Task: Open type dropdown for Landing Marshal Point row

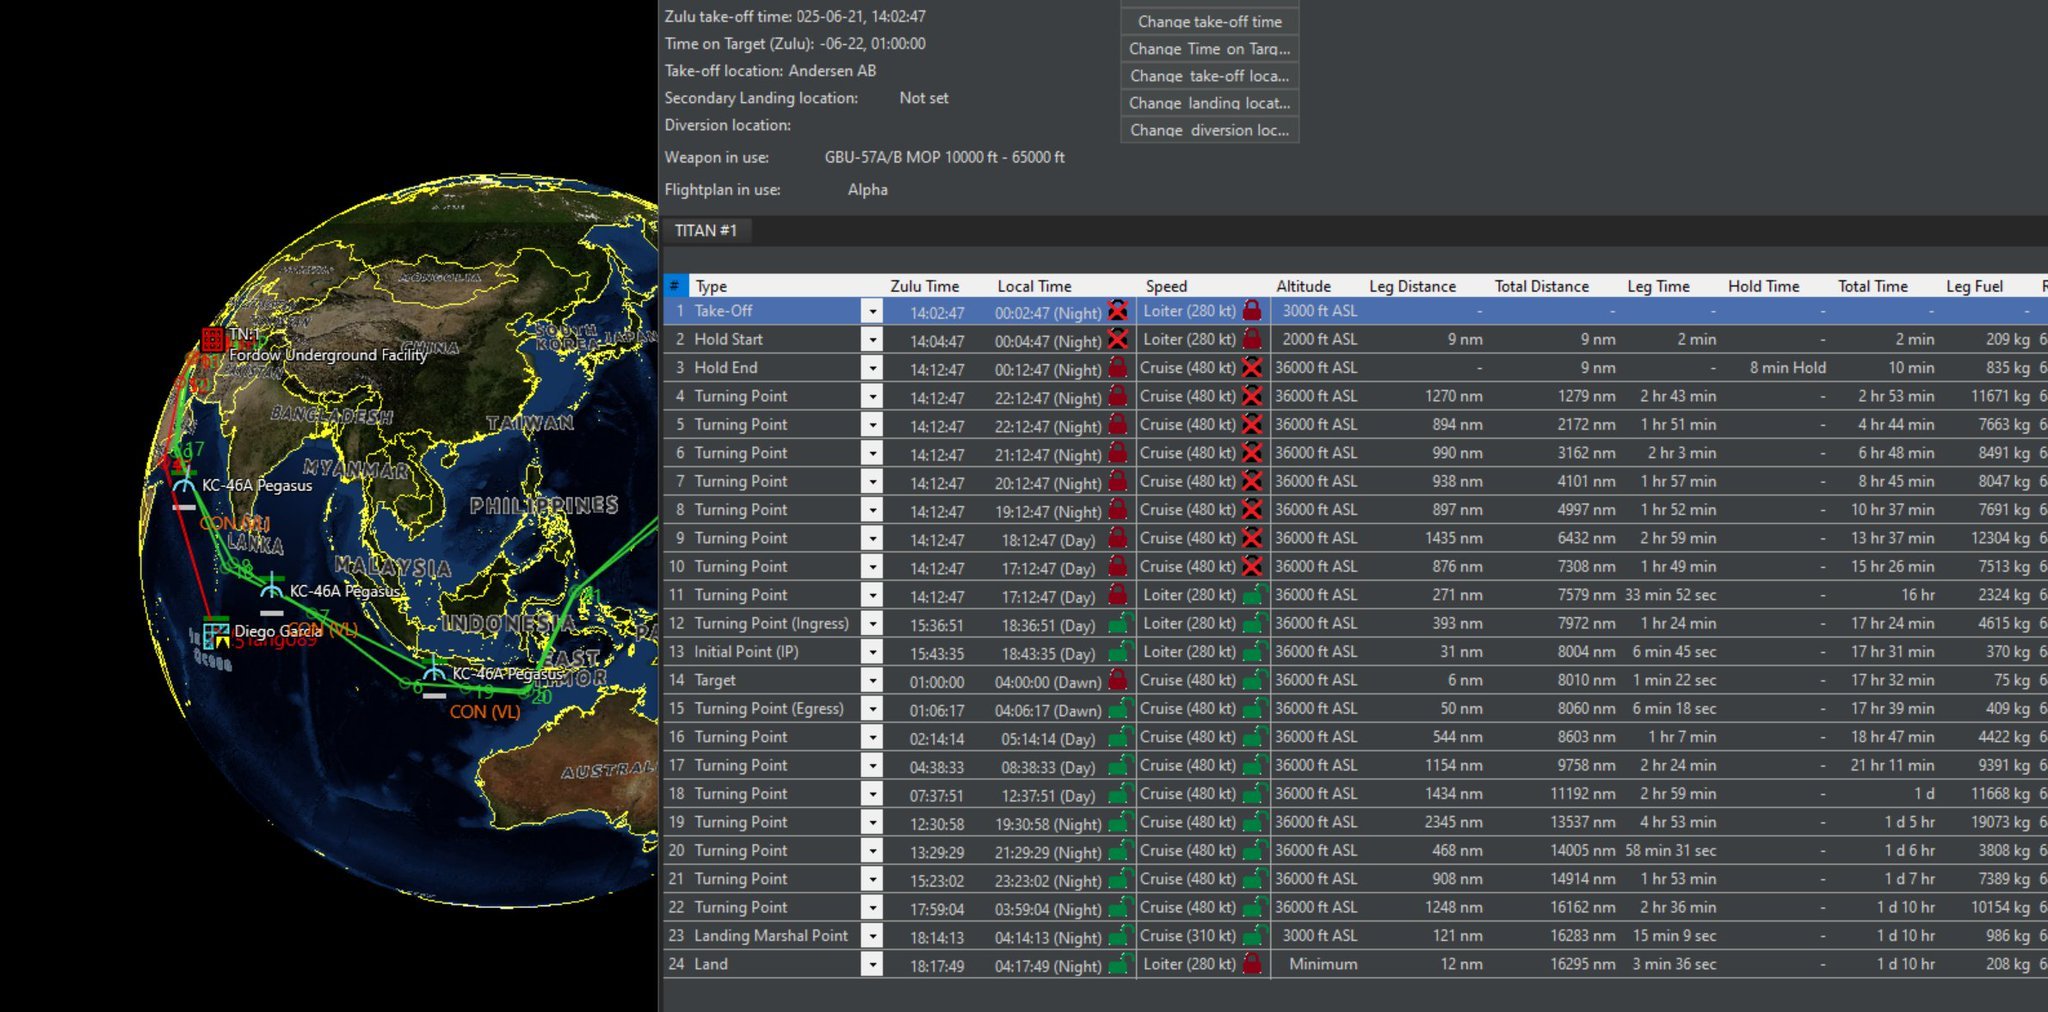Action: tap(872, 936)
